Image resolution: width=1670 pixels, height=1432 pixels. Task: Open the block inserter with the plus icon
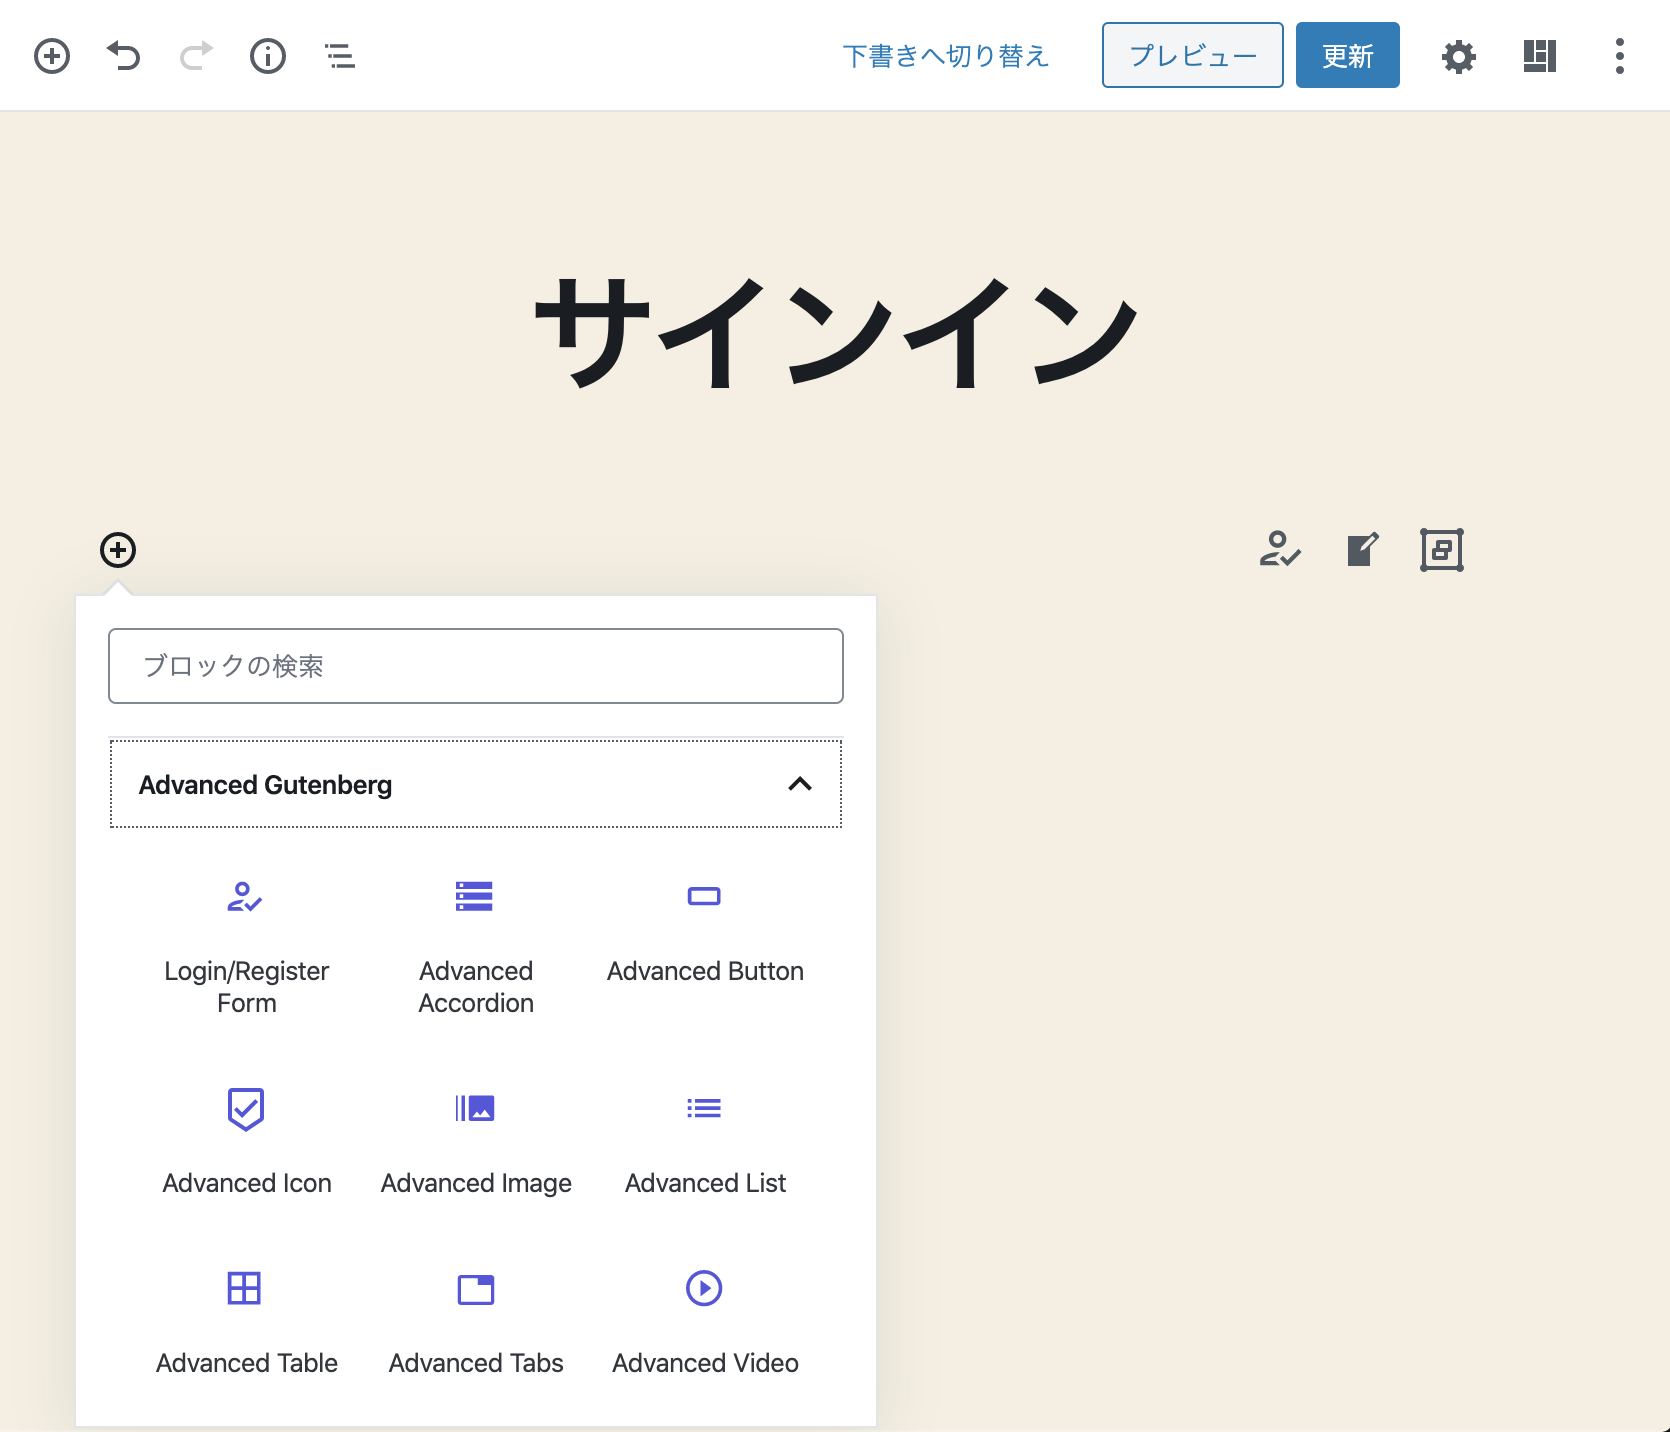pos(52,56)
